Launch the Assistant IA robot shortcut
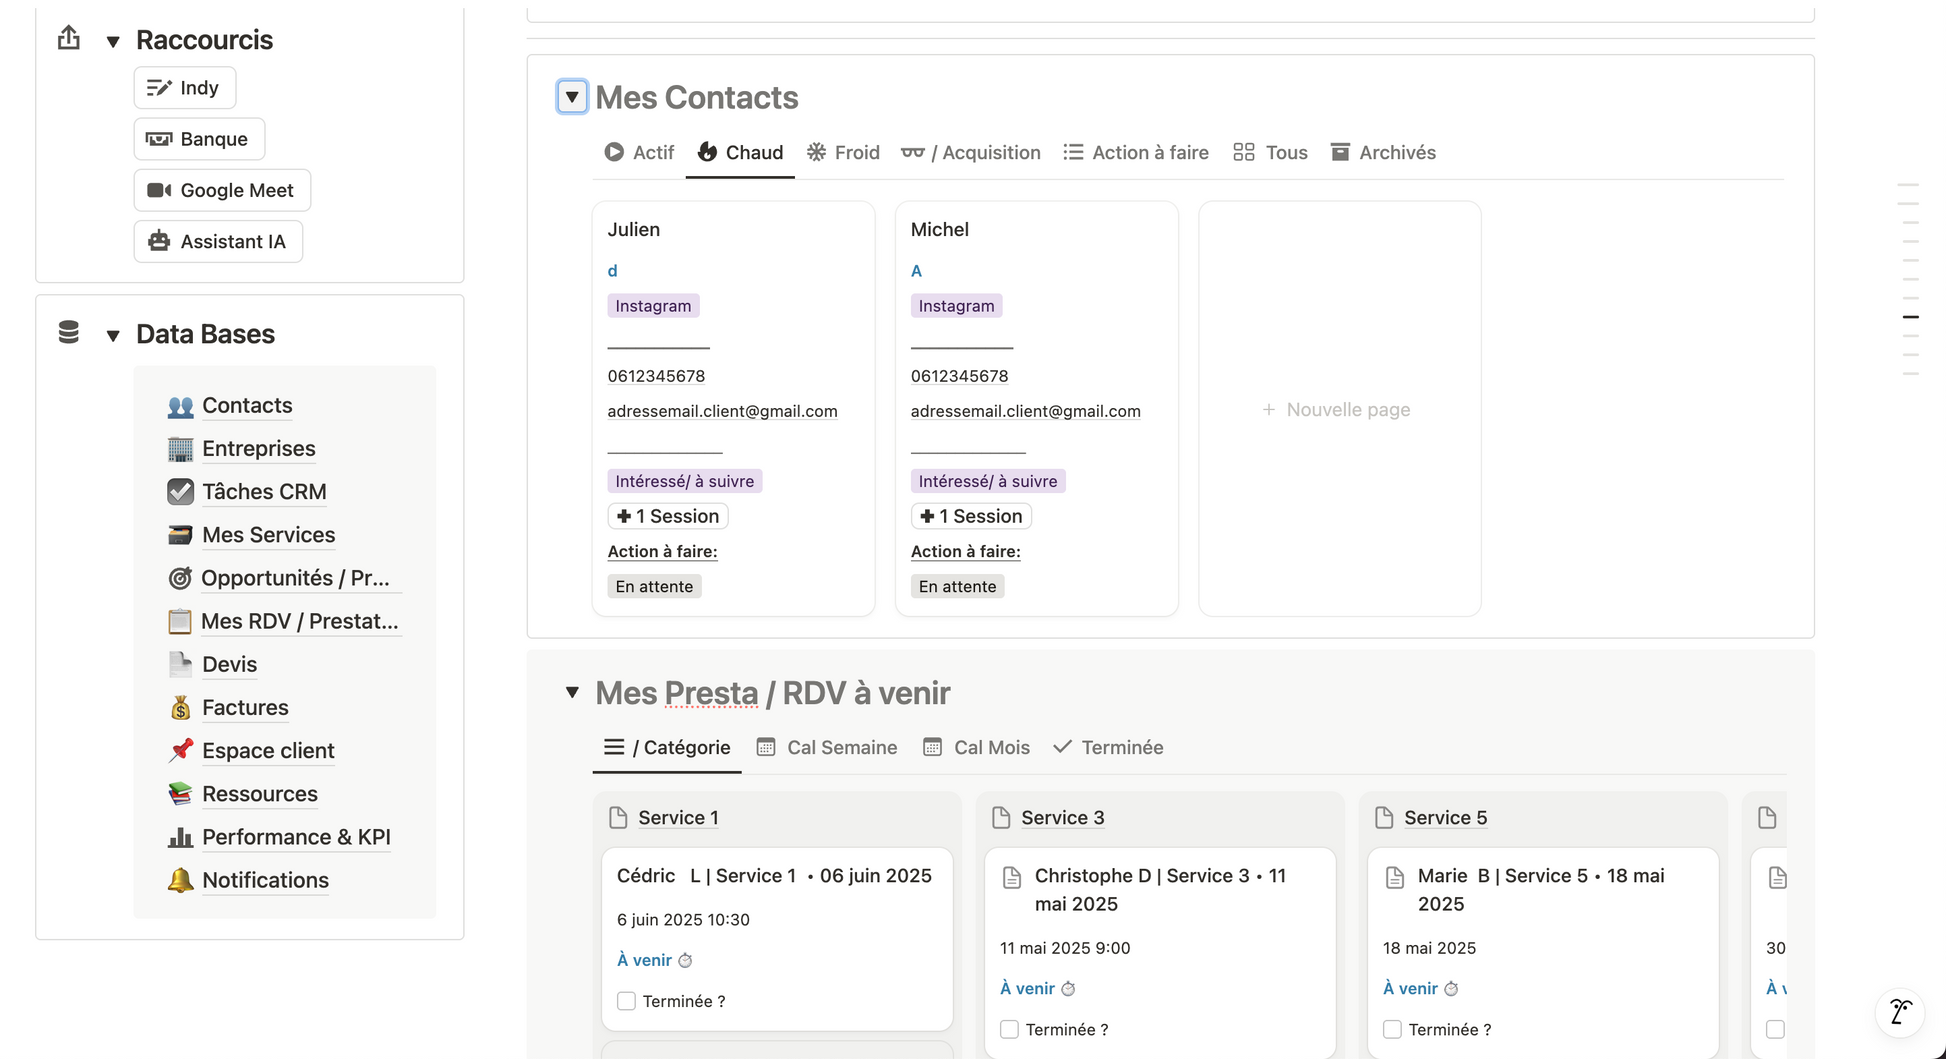 pos(218,241)
